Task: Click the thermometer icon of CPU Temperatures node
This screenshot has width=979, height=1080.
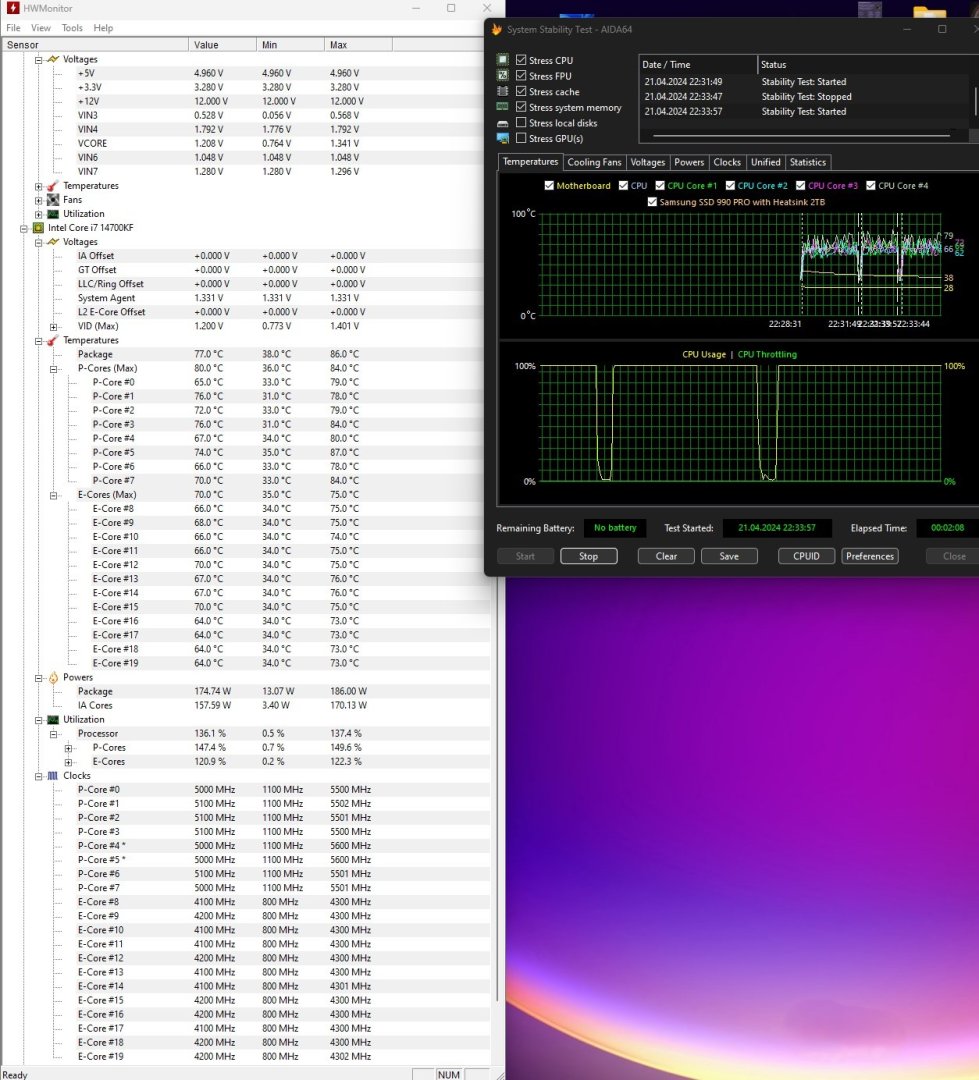Action: tap(53, 341)
